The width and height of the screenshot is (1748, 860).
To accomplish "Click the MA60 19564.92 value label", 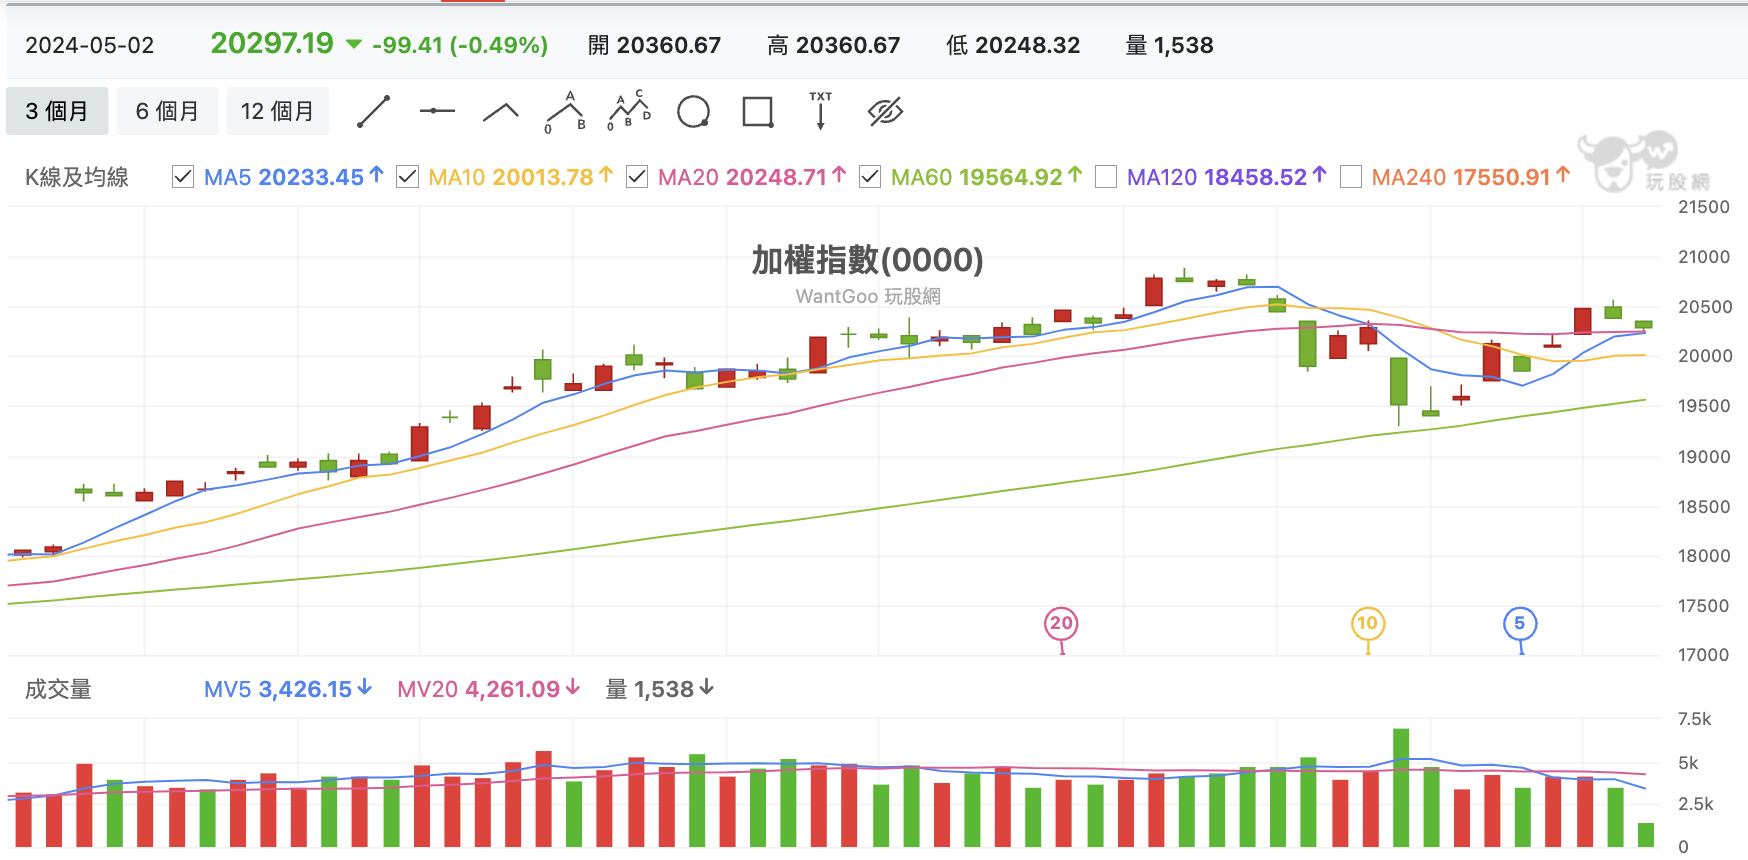I will click(986, 177).
